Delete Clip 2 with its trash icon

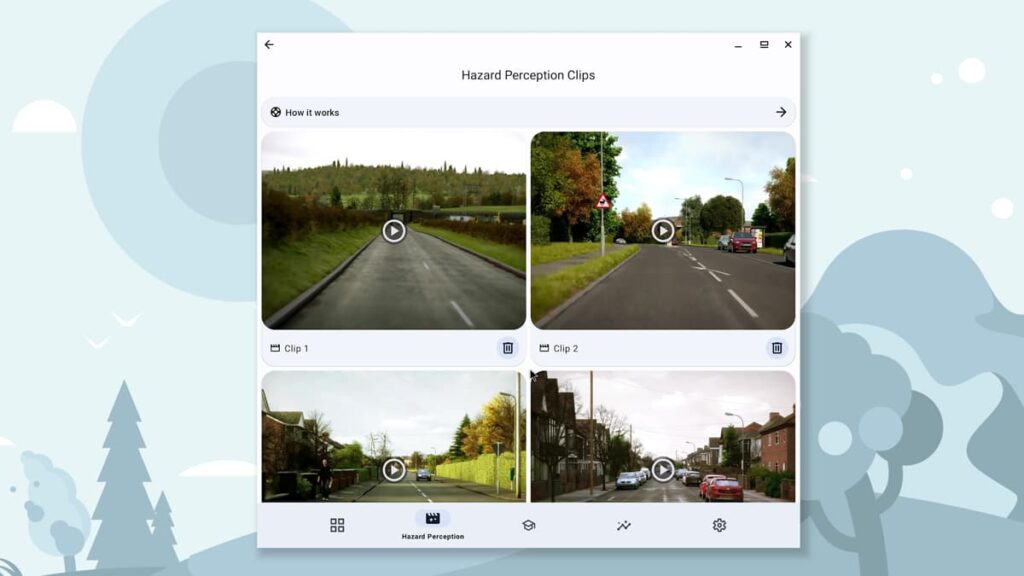[x=776, y=348]
